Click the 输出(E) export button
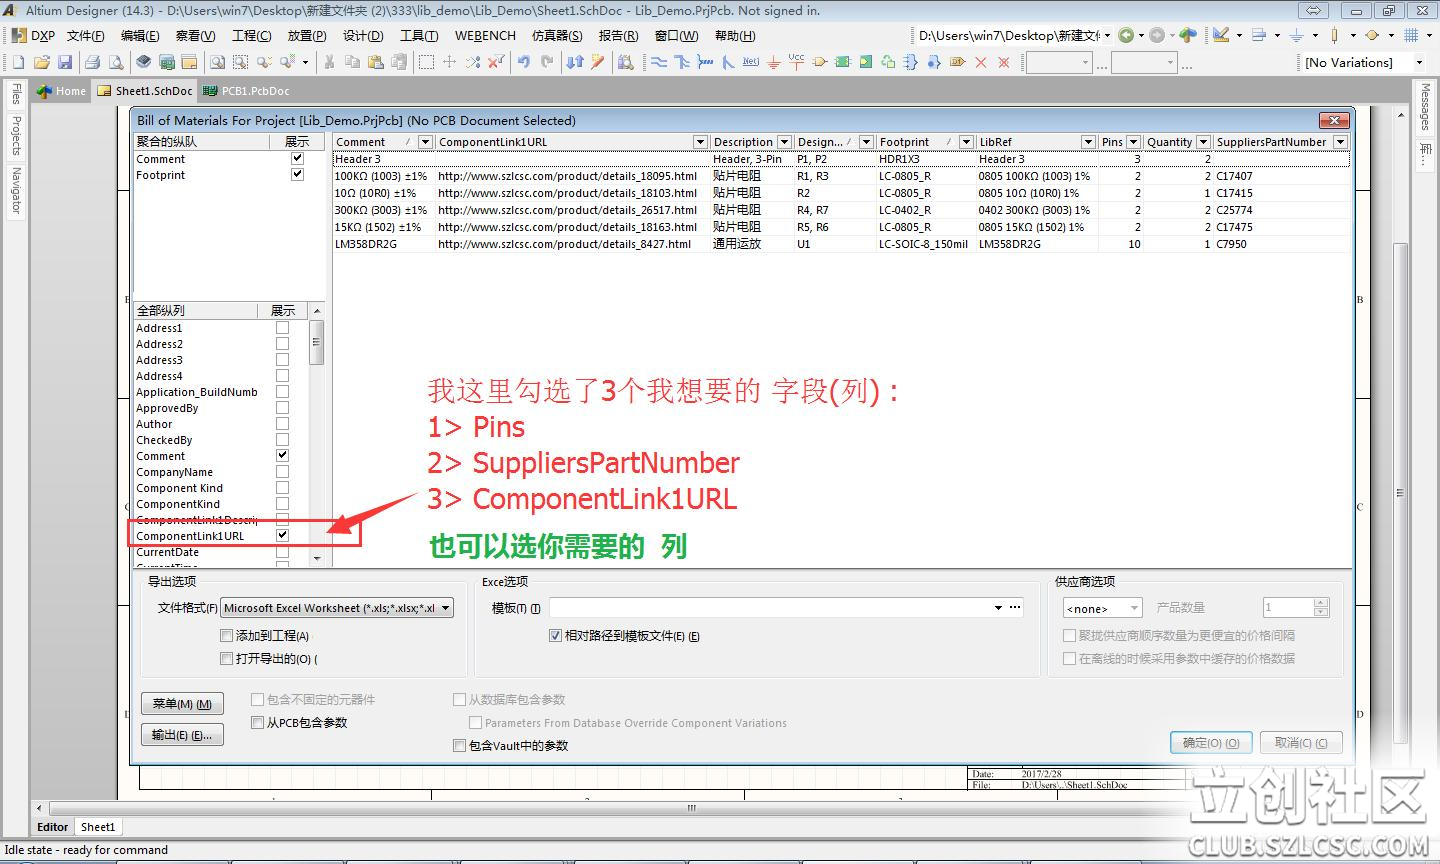The image size is (1440, 864). [182, 735]
